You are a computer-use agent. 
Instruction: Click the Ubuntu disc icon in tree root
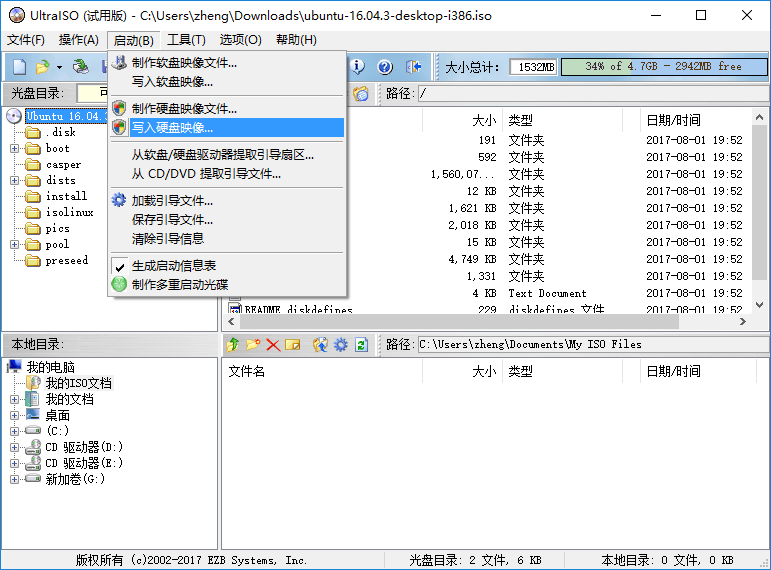pos(14,116)
